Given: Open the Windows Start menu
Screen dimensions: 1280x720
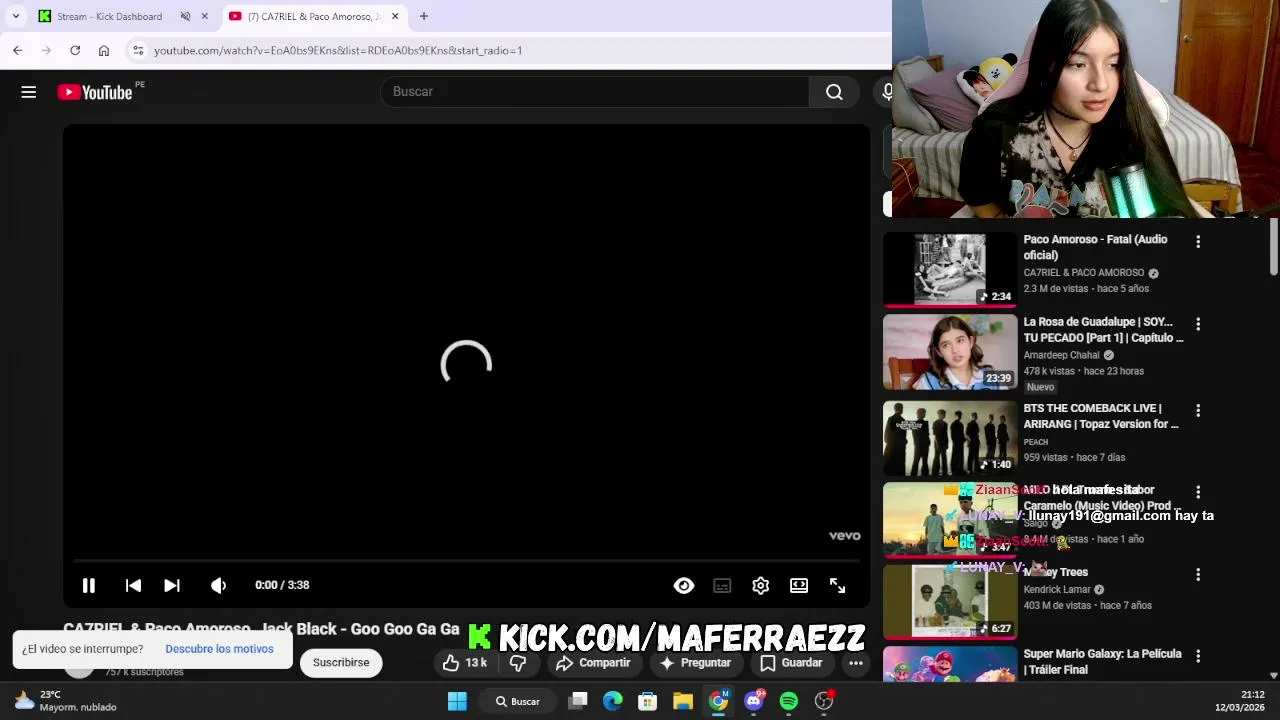Looking at the screenshot, I should [x=457, y=702].
